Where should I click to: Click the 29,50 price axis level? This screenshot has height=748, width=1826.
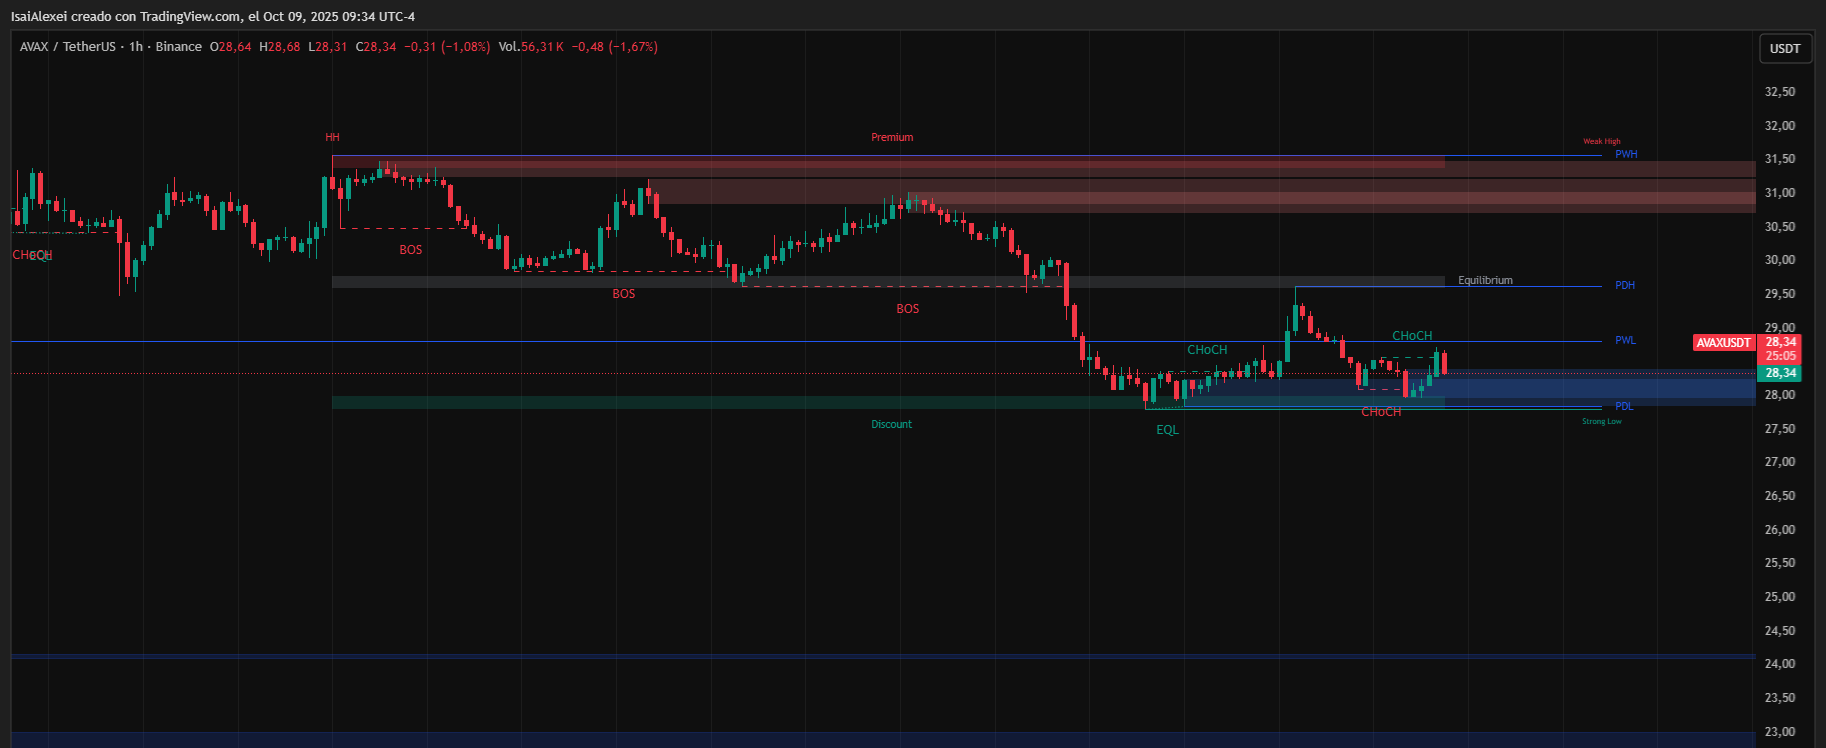pyautogui.click(x=1780, y=294)
